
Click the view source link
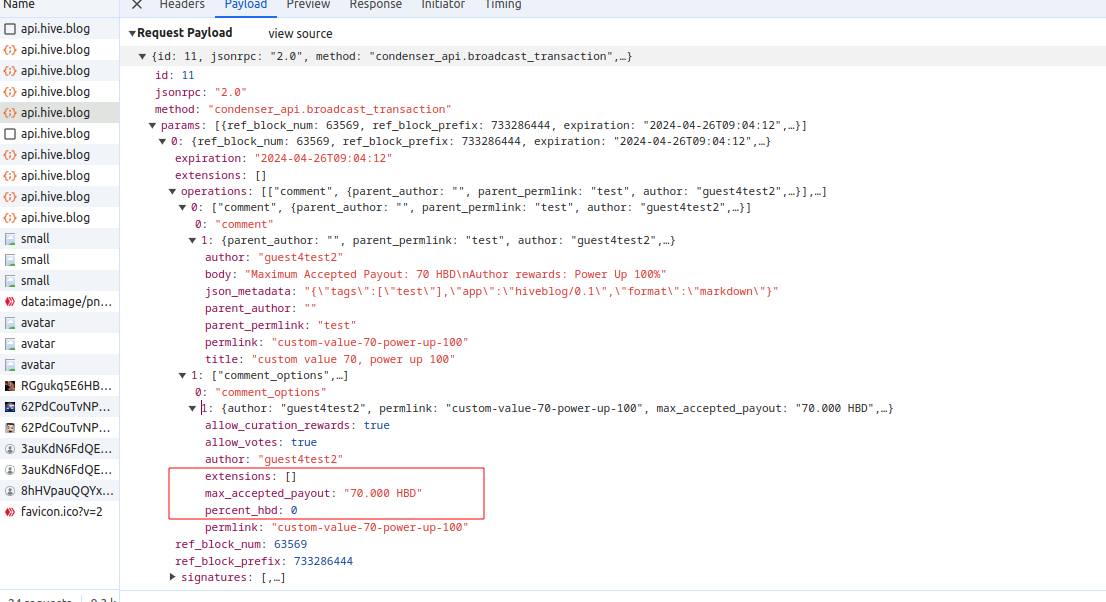click(300, 34)
